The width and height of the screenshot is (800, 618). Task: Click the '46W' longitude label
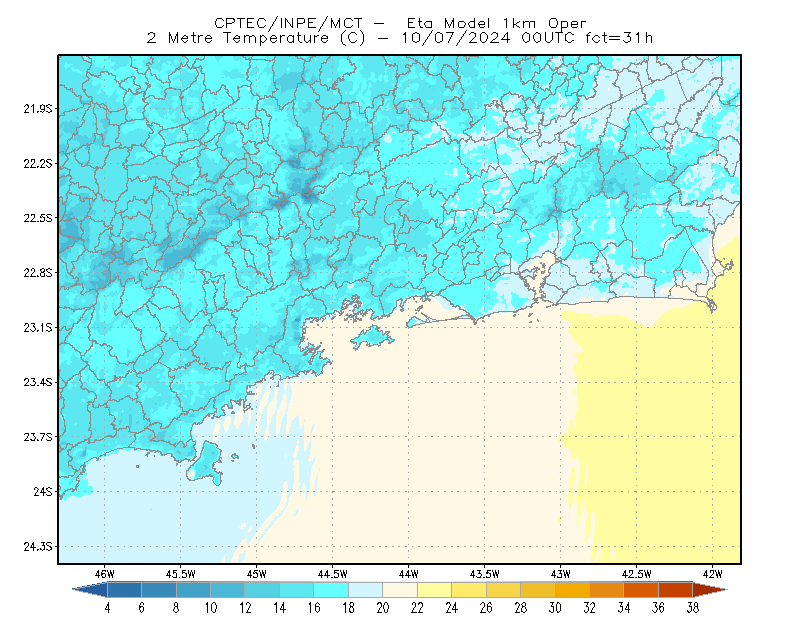[x=105, y=574]
